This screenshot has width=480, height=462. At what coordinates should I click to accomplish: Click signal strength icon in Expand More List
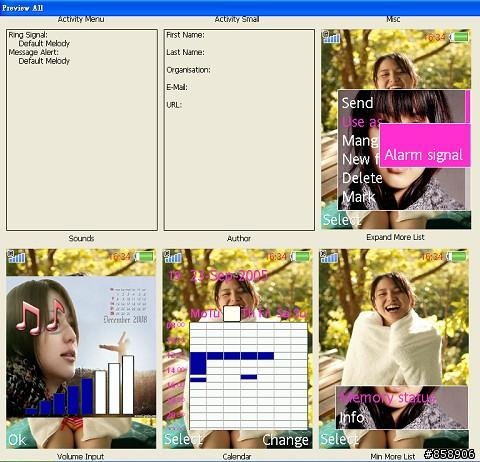[x=331, y=37]
